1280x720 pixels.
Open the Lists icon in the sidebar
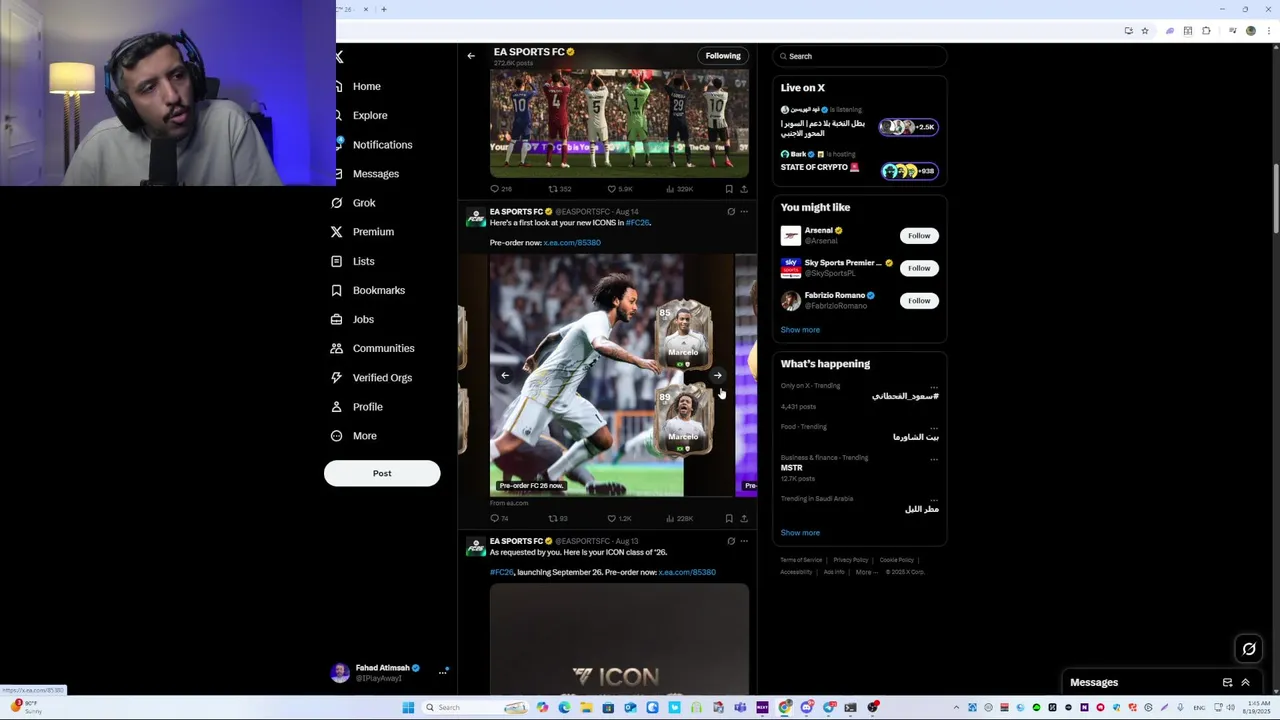(337, 261)
